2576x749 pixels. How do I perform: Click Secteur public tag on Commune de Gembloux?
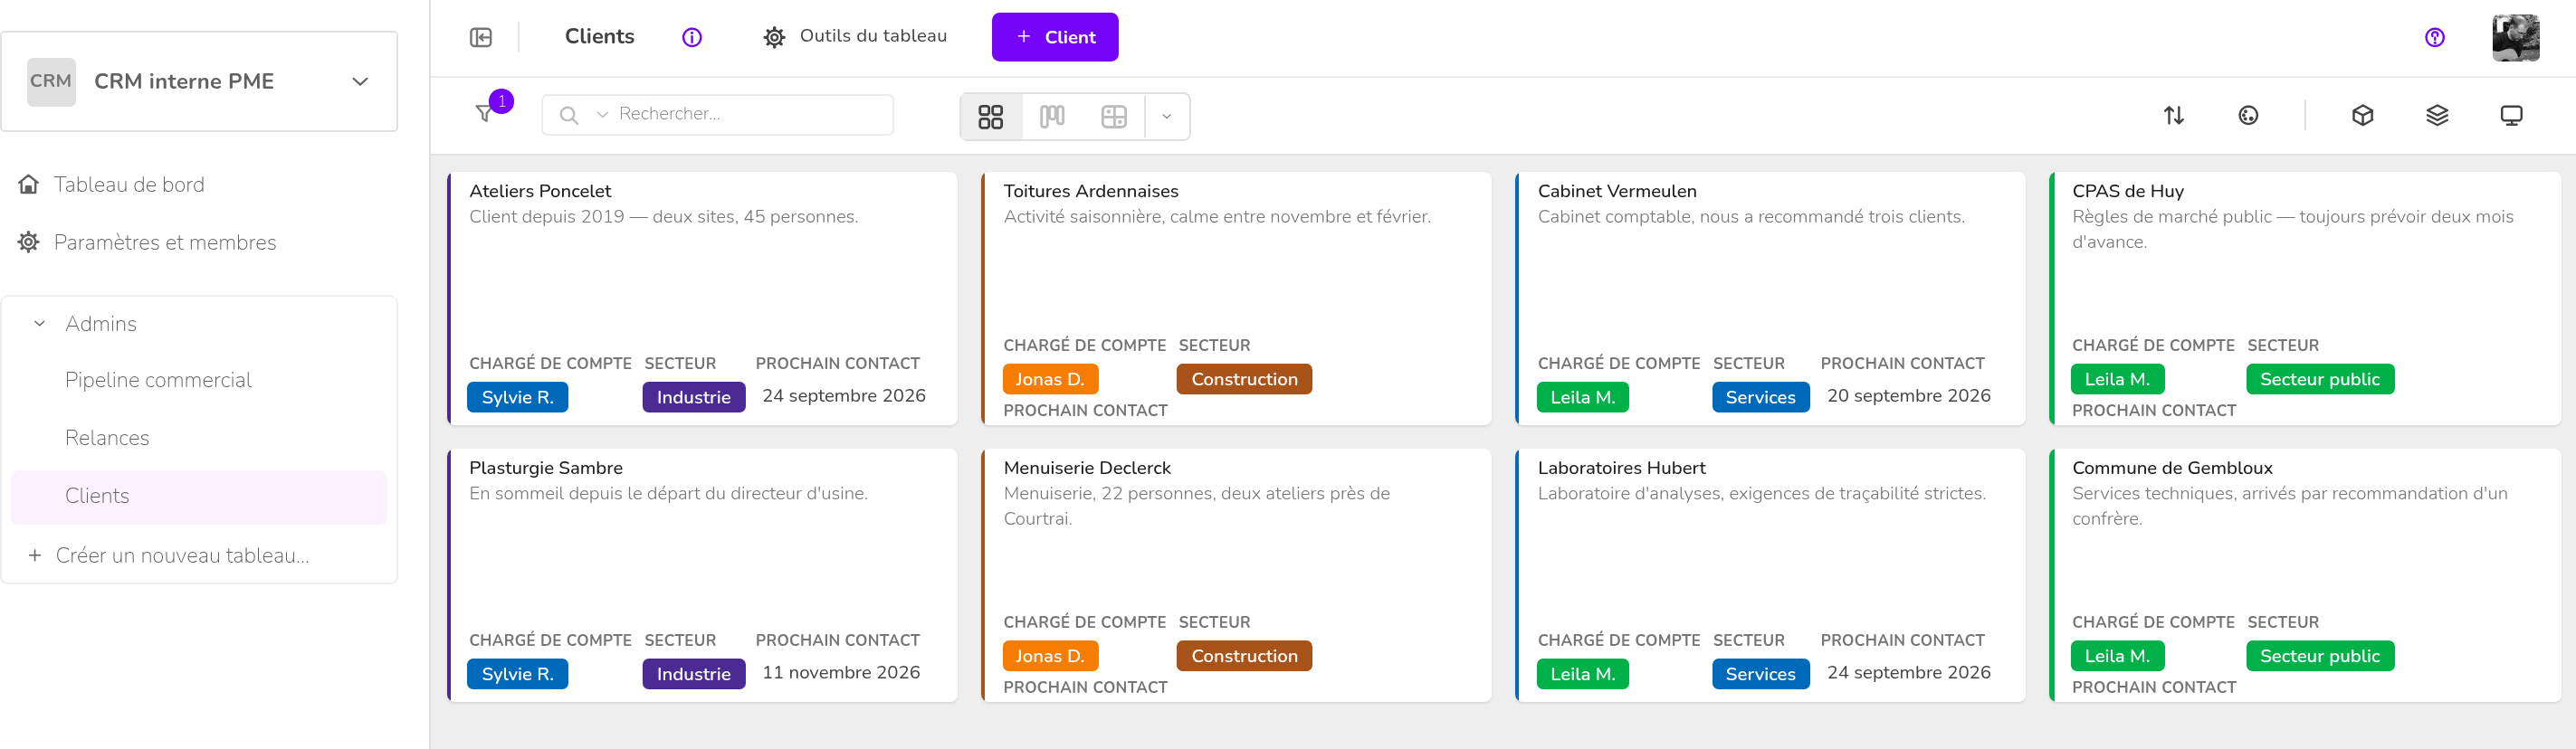(x=2320, y=656)
